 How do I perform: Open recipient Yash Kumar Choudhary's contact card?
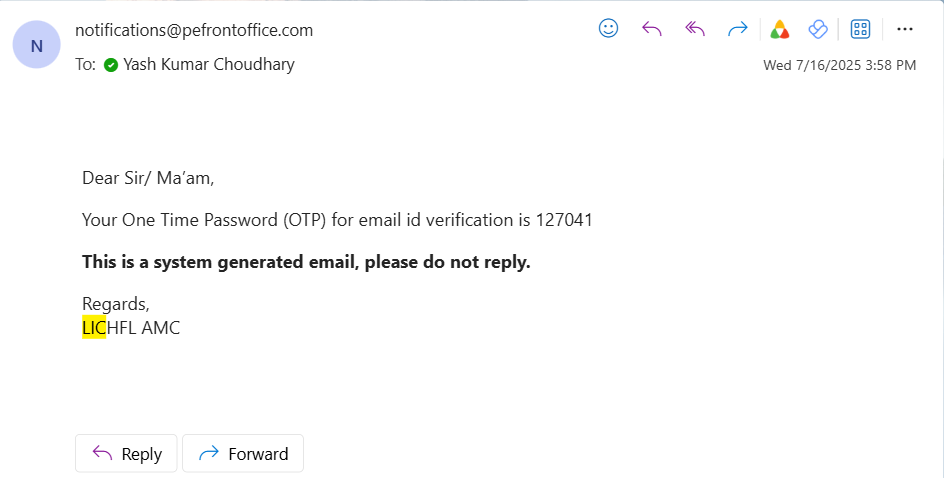point(209,64)
